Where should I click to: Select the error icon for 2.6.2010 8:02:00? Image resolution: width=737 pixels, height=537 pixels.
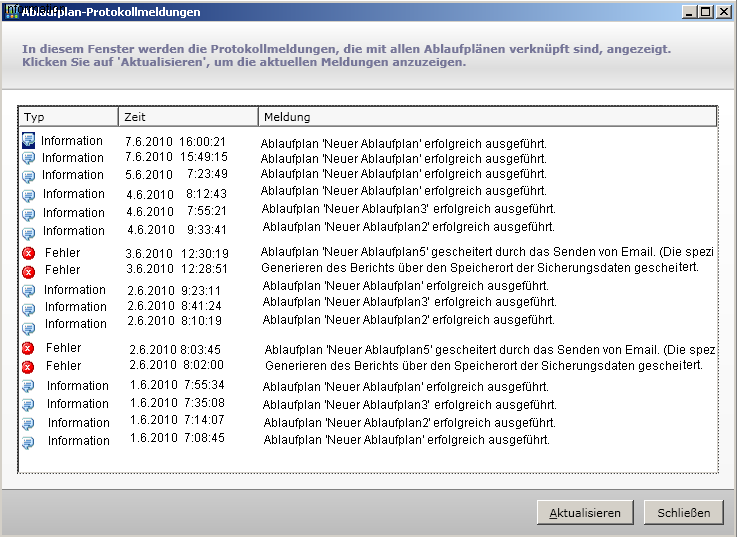click(28, 367)
